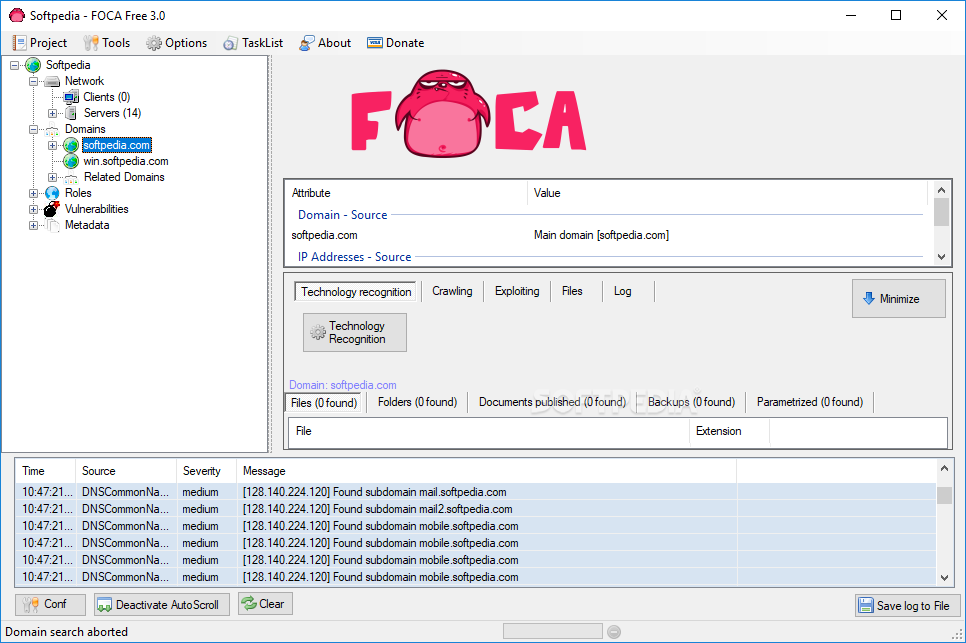The image size is (966, 643).
Task: Switch to the Files tab
Action: (x=572, y=291)
